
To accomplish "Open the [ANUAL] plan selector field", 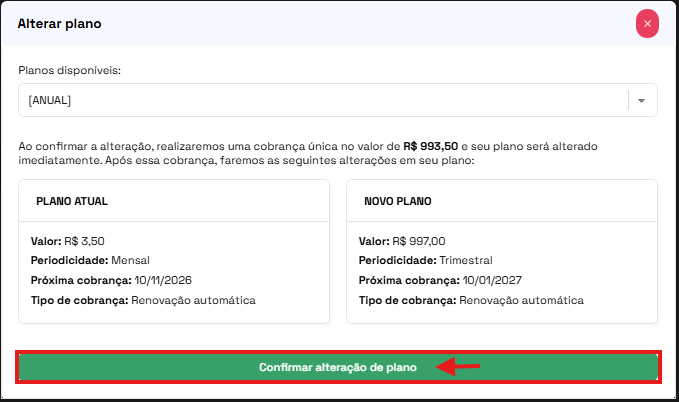I will (320, 100).
